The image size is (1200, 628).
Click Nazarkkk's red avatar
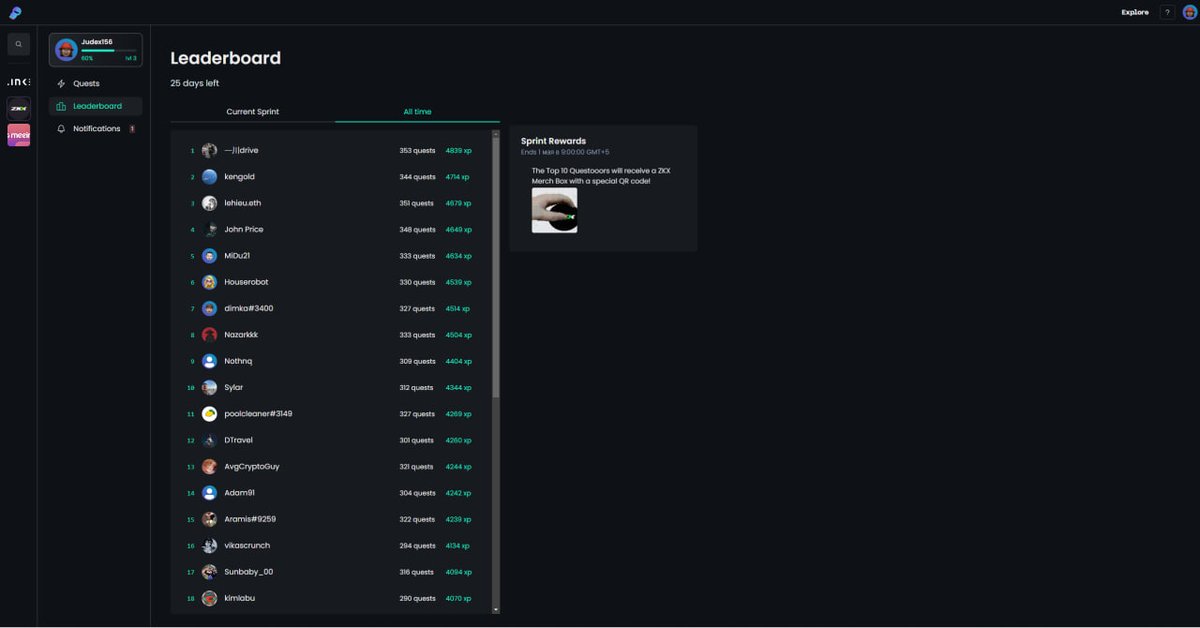pyautogui.click(x=209, y=335)
